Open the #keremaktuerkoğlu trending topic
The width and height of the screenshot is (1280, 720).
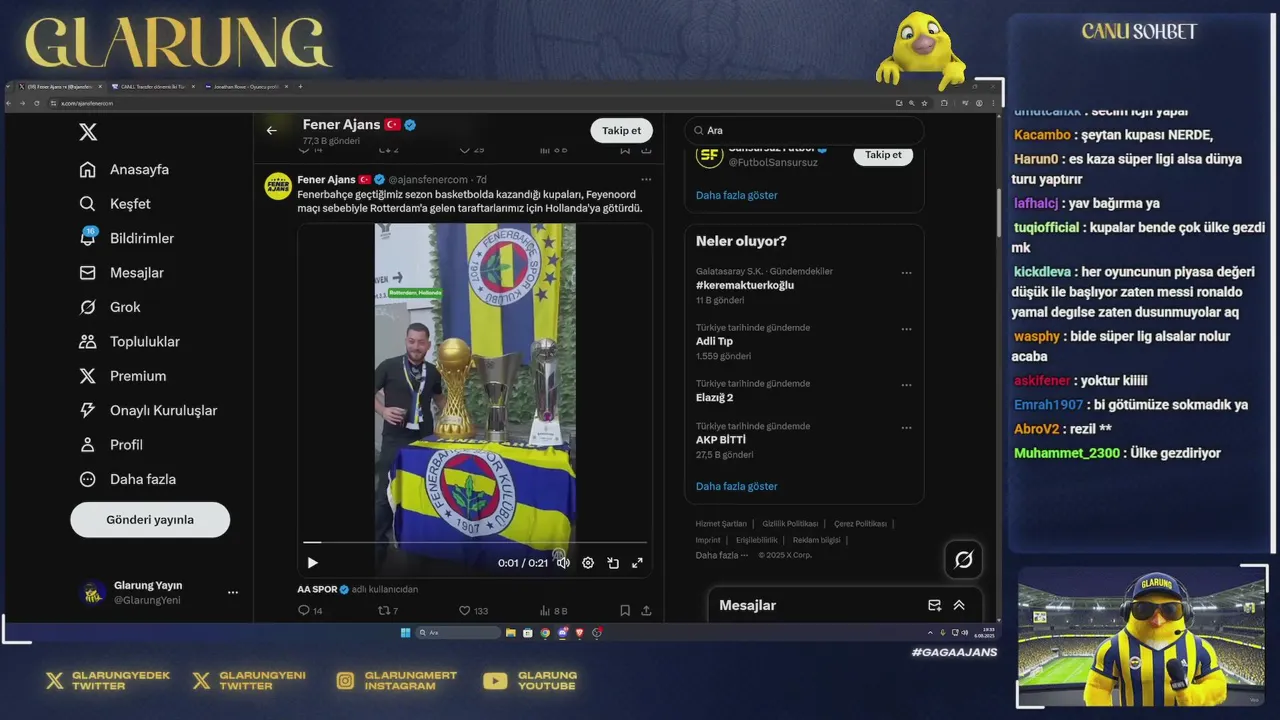pyautogui.click(x=745, y=285)
